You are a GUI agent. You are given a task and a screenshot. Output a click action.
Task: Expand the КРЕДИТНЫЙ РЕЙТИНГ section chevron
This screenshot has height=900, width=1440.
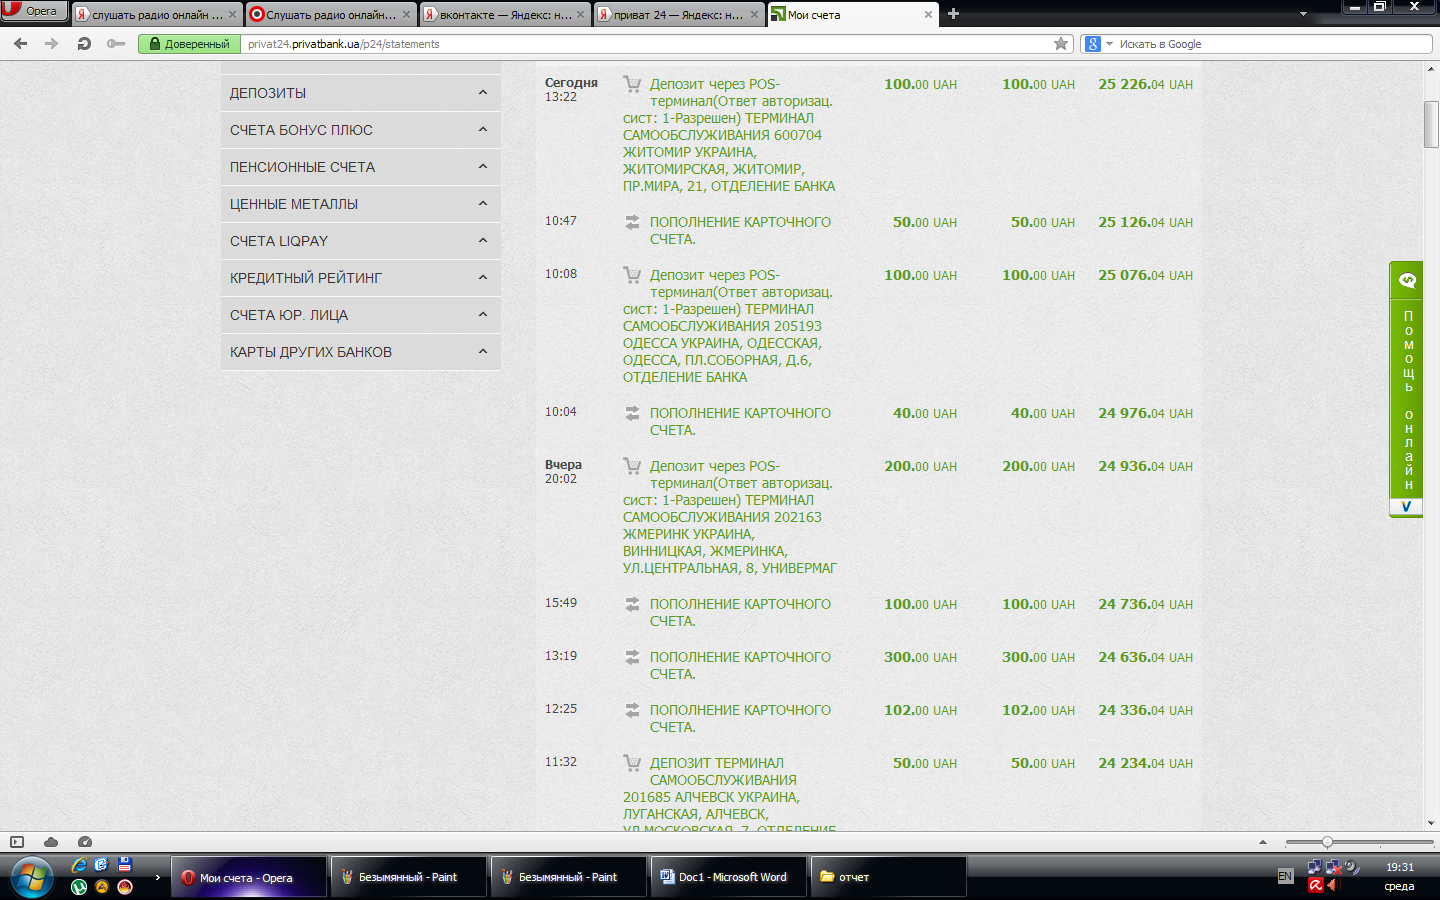pyautogui.click(x=483, y=278)
